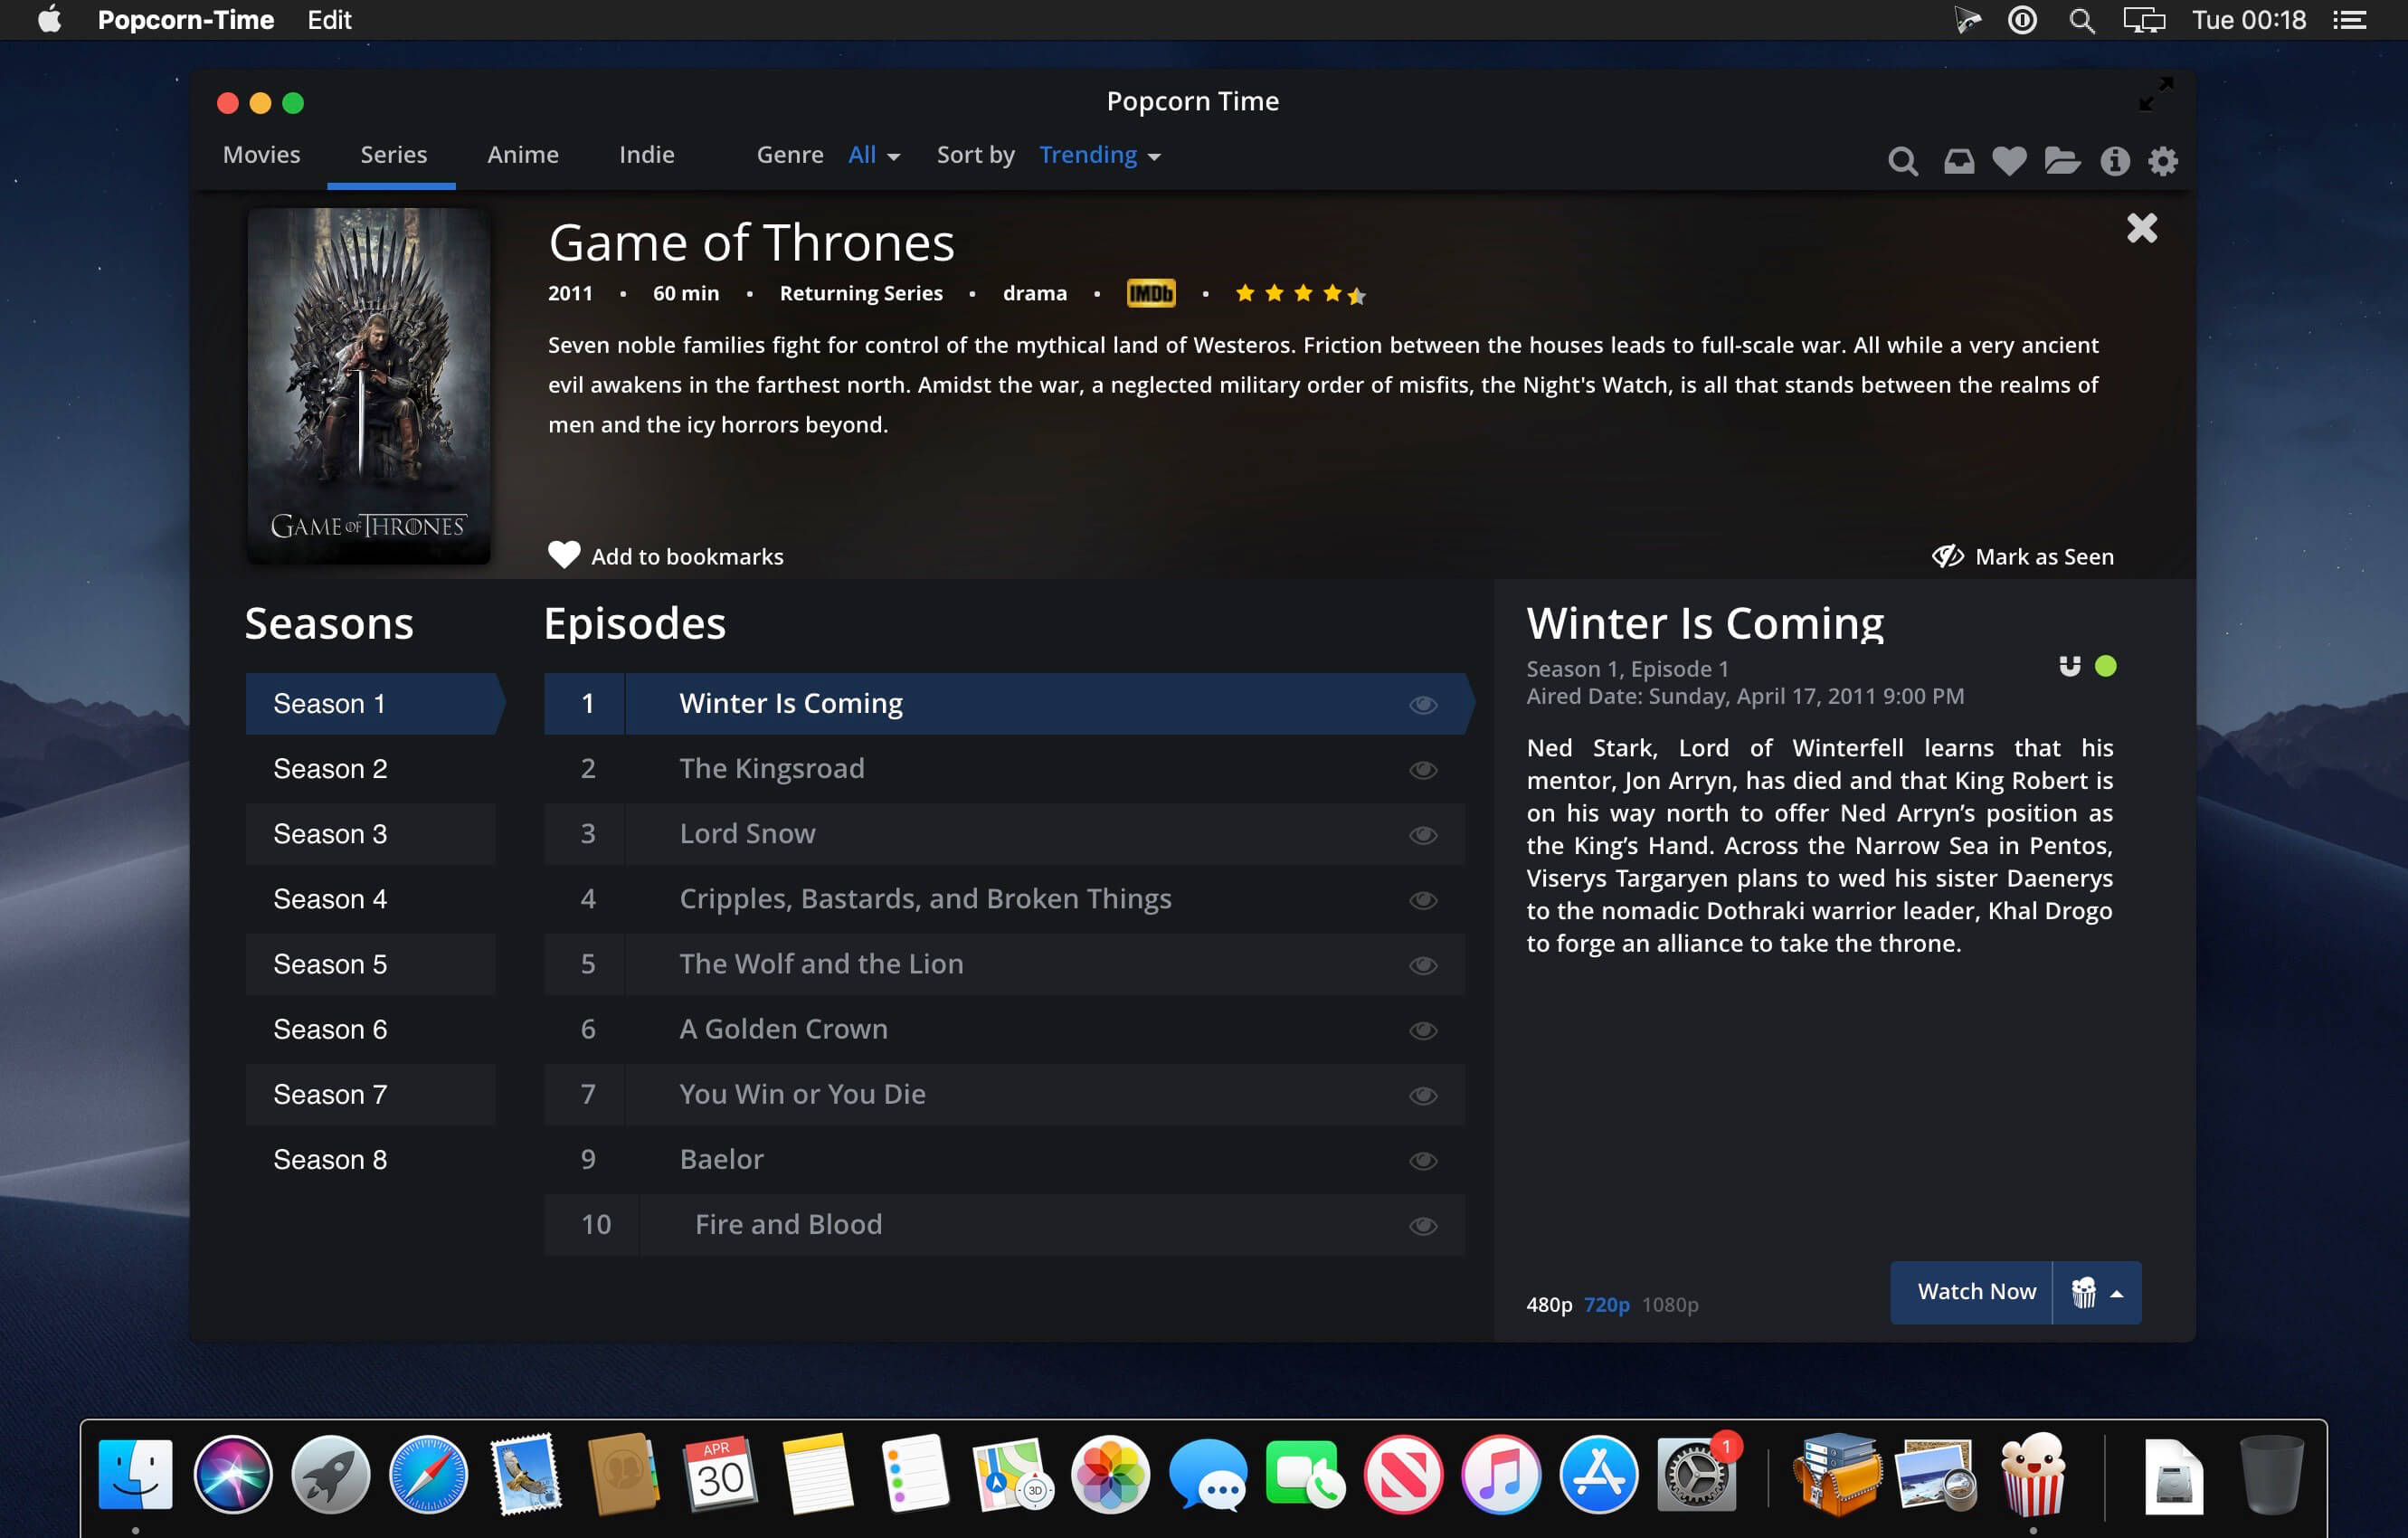
Task: Open Settings with the gear icon
Action: (x=2163, y=161)
